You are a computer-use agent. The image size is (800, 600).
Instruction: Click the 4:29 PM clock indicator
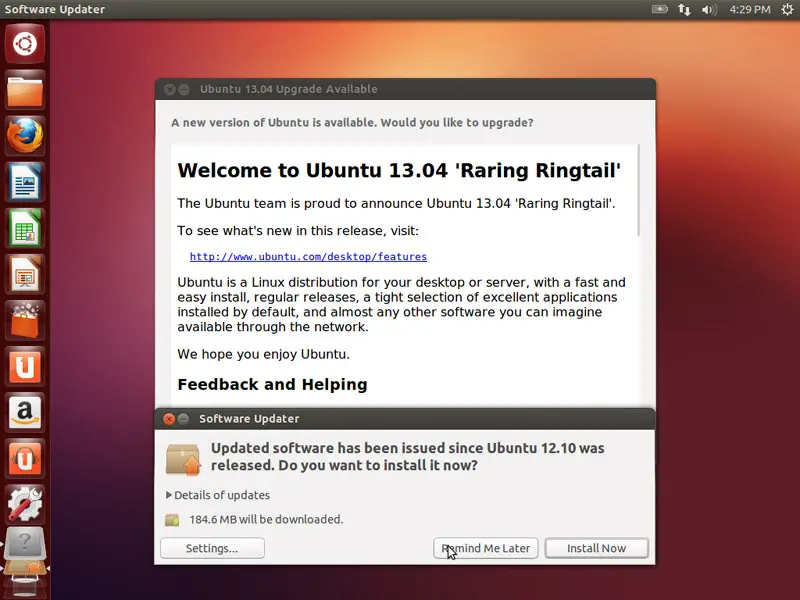click(x=749, y=10)
